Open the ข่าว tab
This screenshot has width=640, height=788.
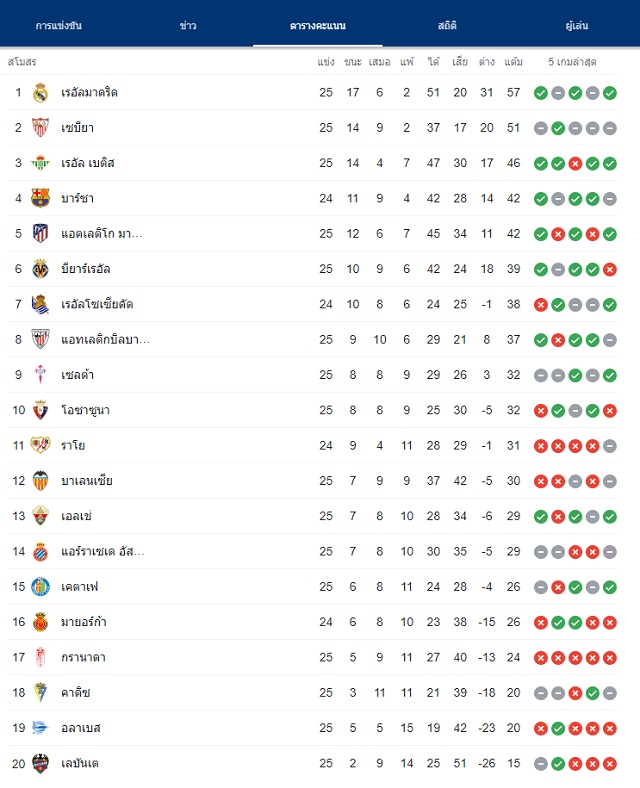(x=188, y=26)
